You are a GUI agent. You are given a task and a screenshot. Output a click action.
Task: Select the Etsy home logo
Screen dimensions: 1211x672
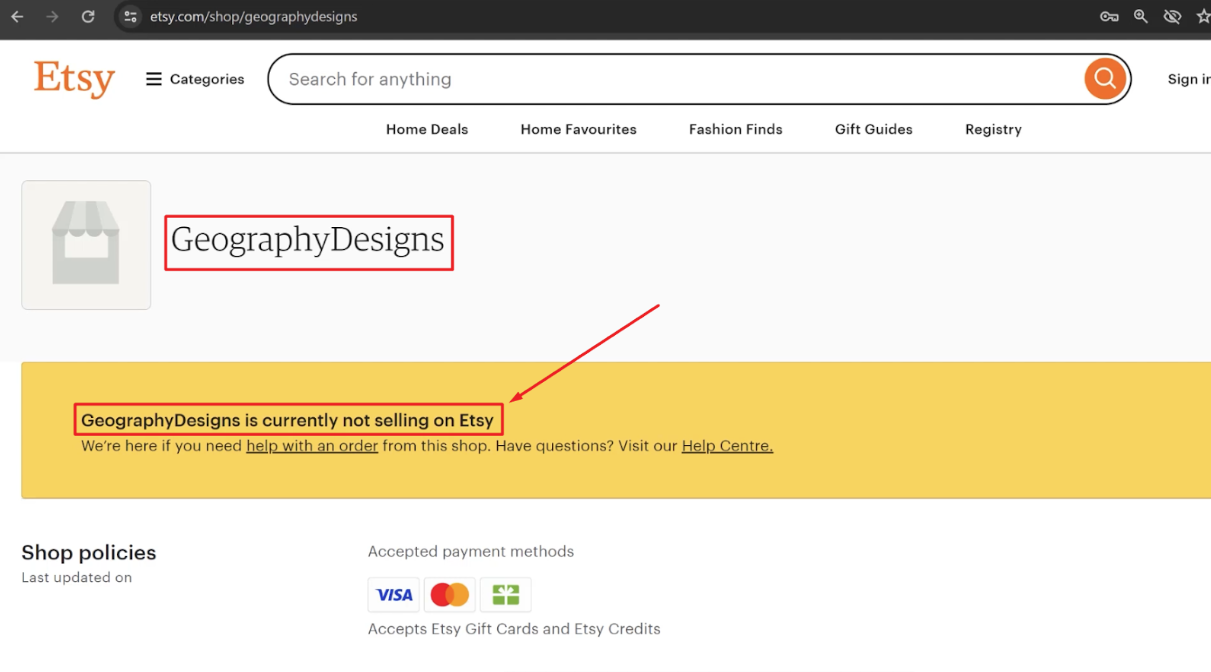pos(74,79)
